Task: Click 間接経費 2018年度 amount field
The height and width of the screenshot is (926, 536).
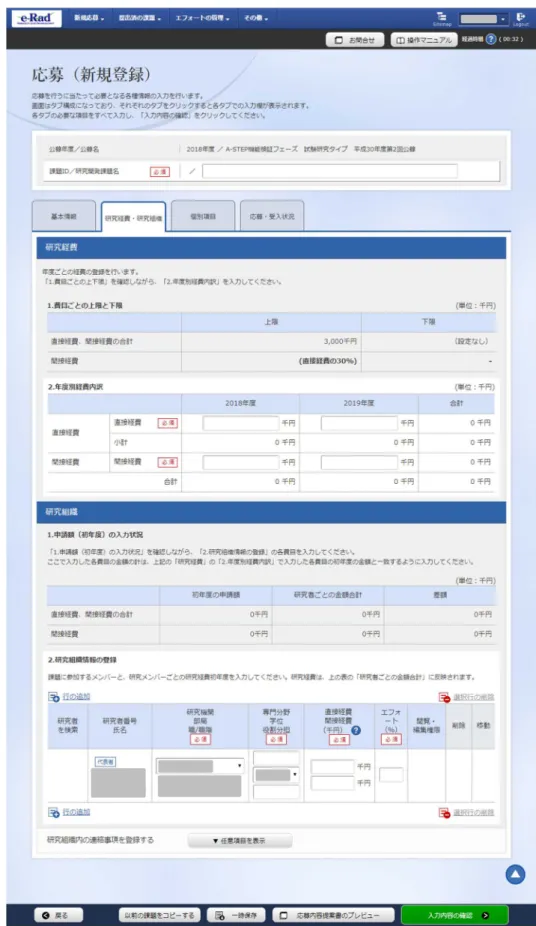Action: [240, 462]
